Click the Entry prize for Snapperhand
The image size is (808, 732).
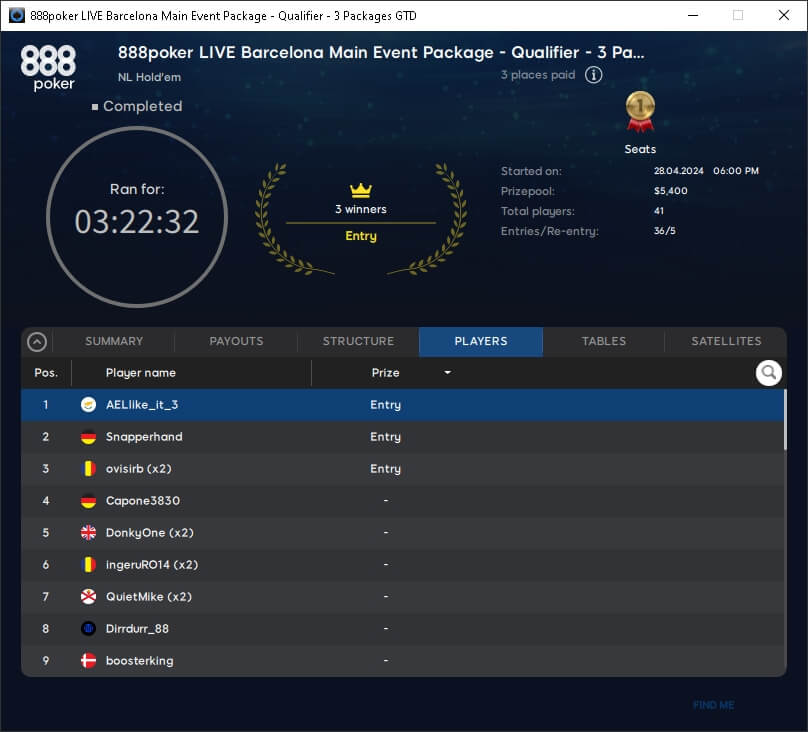click(x=385, y=437)
